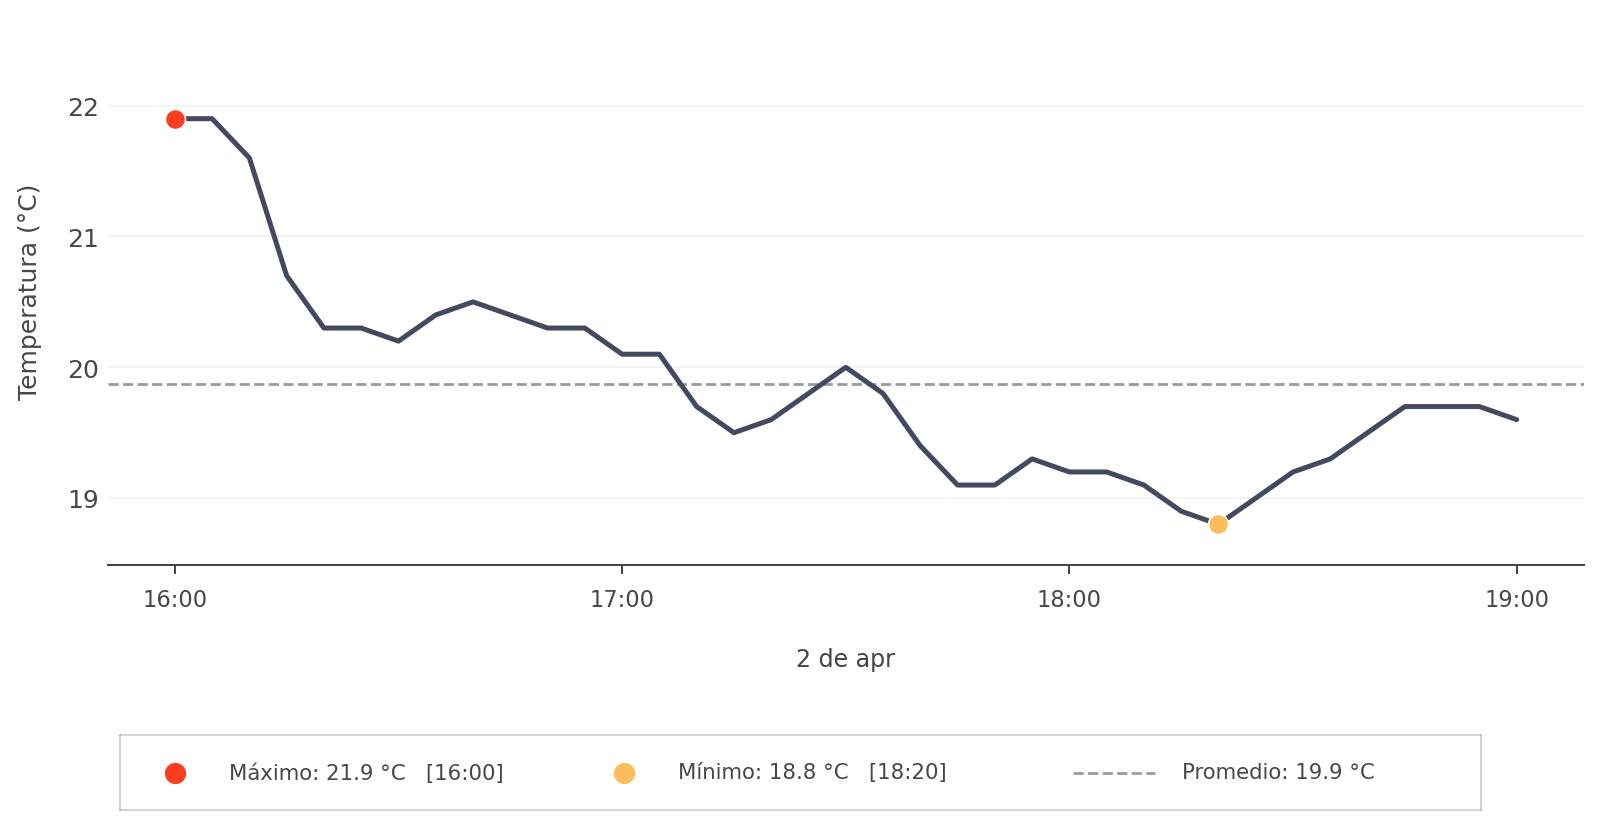
Task: Click the 21 label on the temperature axis
Action: [84, 238]
